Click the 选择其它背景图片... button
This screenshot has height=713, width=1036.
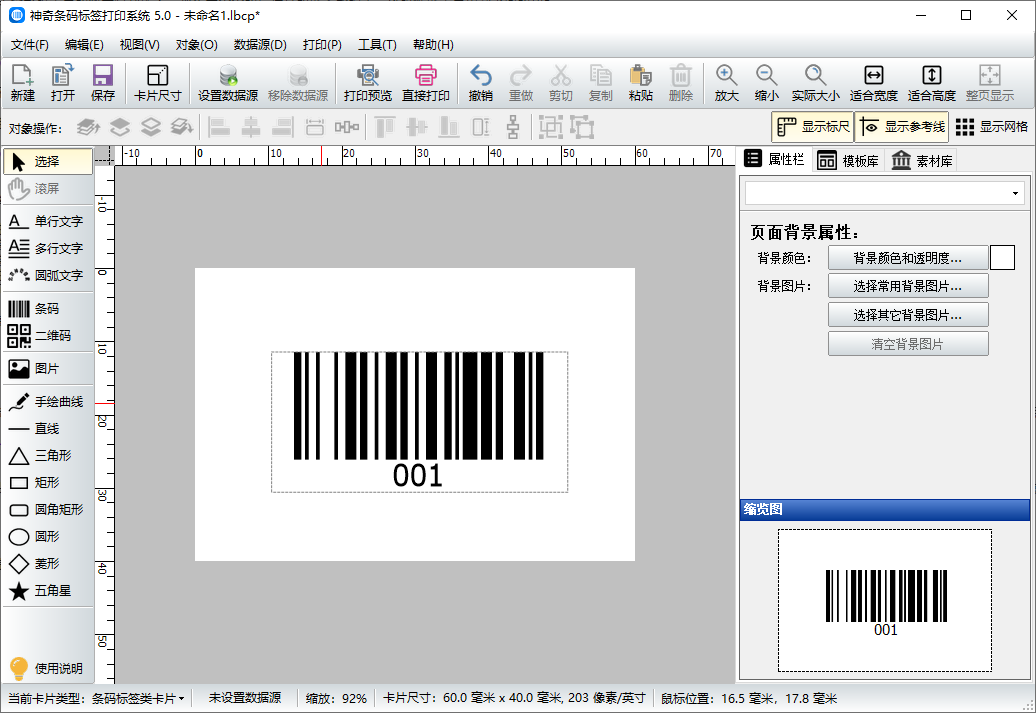pyautogui.click(x=908, y=315)
